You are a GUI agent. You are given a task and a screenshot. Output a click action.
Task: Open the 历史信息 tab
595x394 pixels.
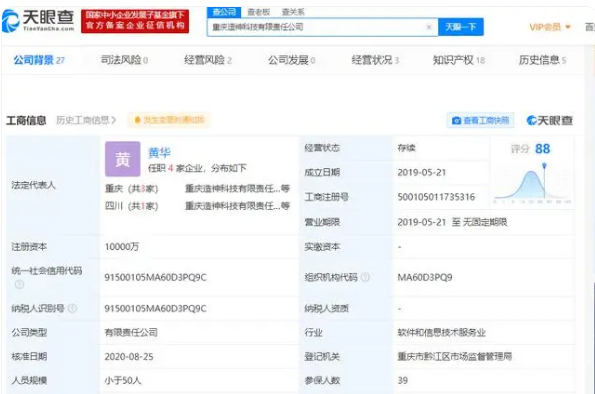click(542, 60)
